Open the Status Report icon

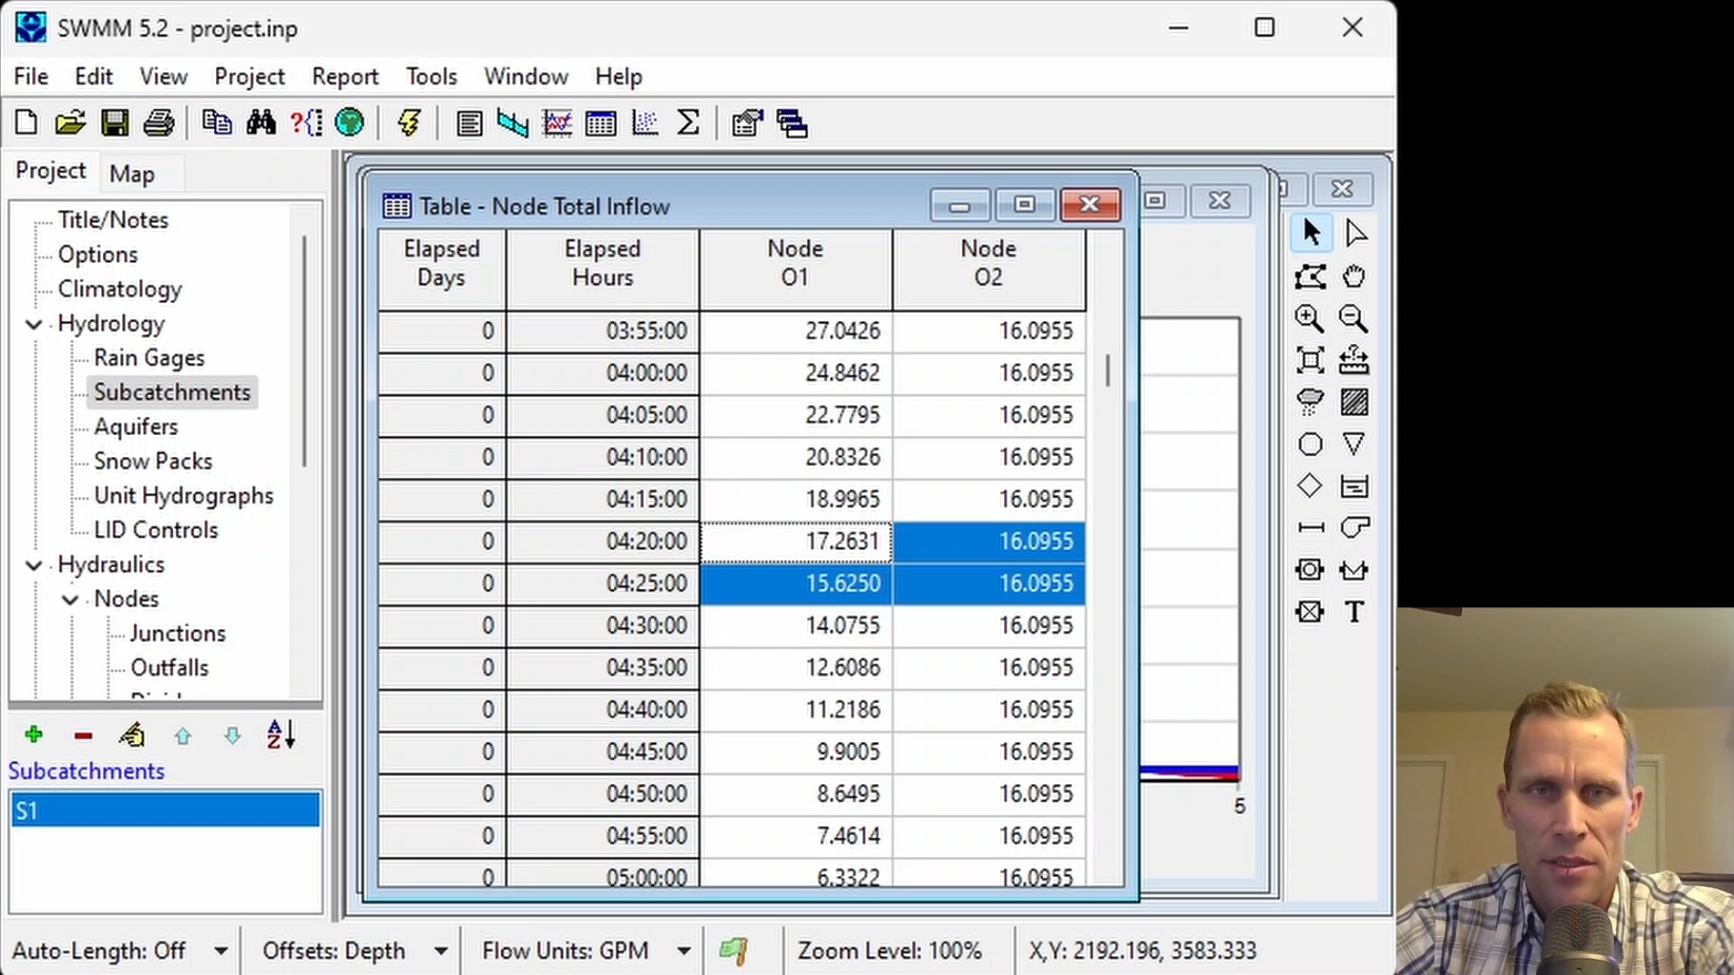tap(469, 123)
